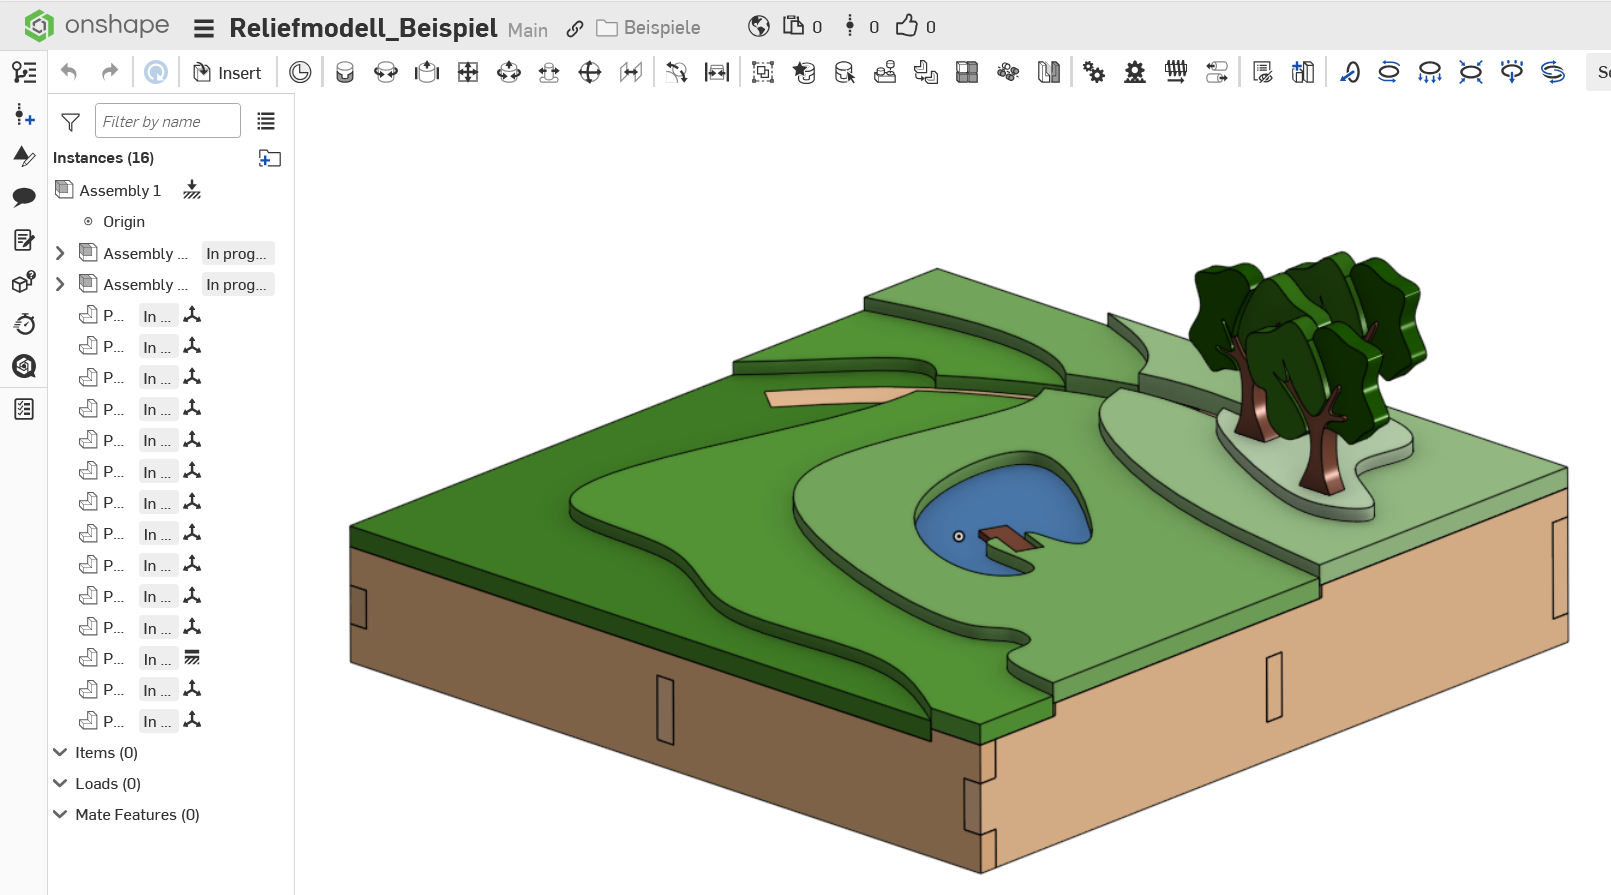1611x895 pixels.
Task: Toggle the assembly tree panel sidebar icon
Action: (x=24, y=72)
